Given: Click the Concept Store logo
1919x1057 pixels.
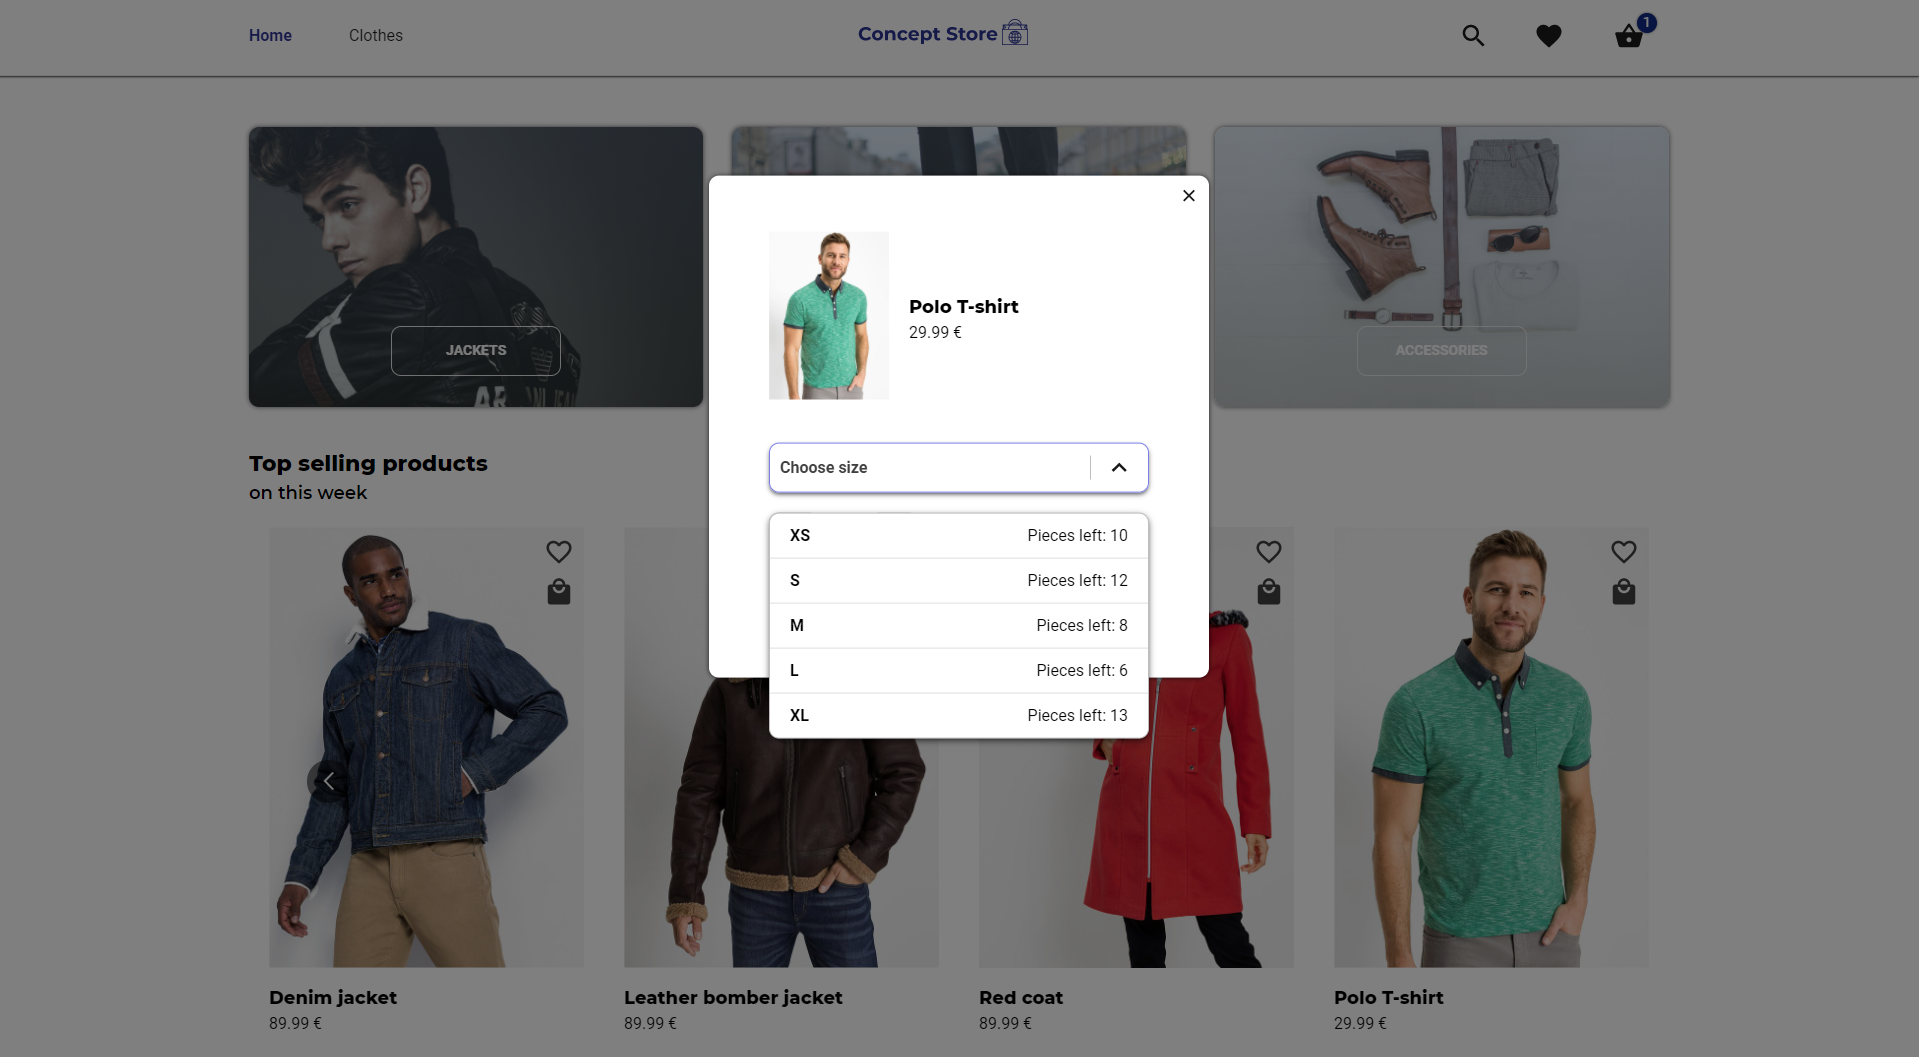Looking at the screenshot, I should click(941, 33).
